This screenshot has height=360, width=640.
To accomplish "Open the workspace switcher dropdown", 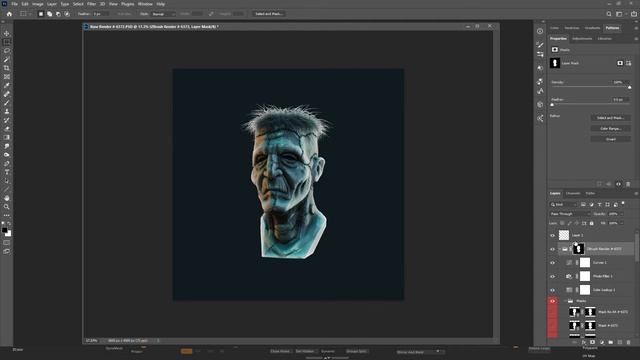I will [x=620, y=14].
